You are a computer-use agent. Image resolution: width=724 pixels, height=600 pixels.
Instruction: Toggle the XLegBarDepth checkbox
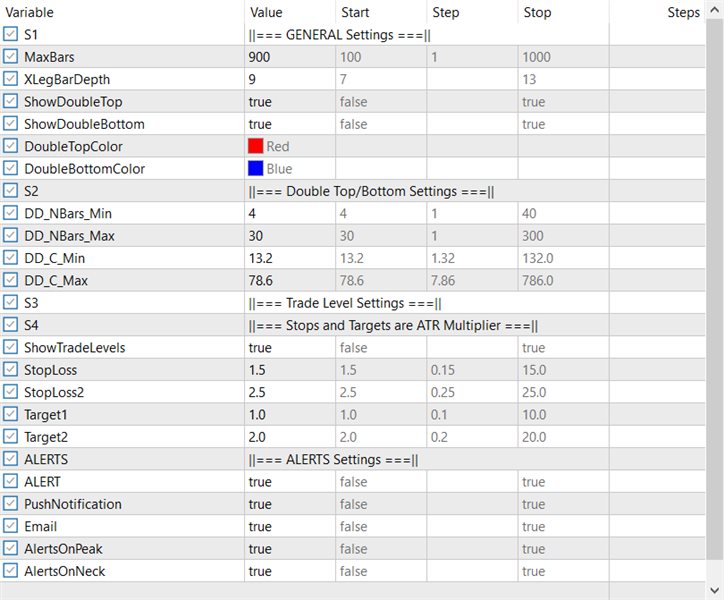10,79
